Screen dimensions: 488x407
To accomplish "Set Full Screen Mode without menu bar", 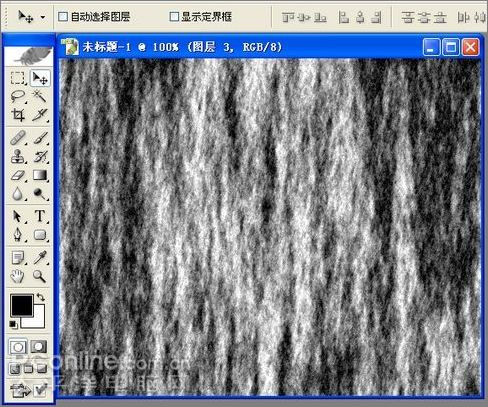I will tap(42, 369).
